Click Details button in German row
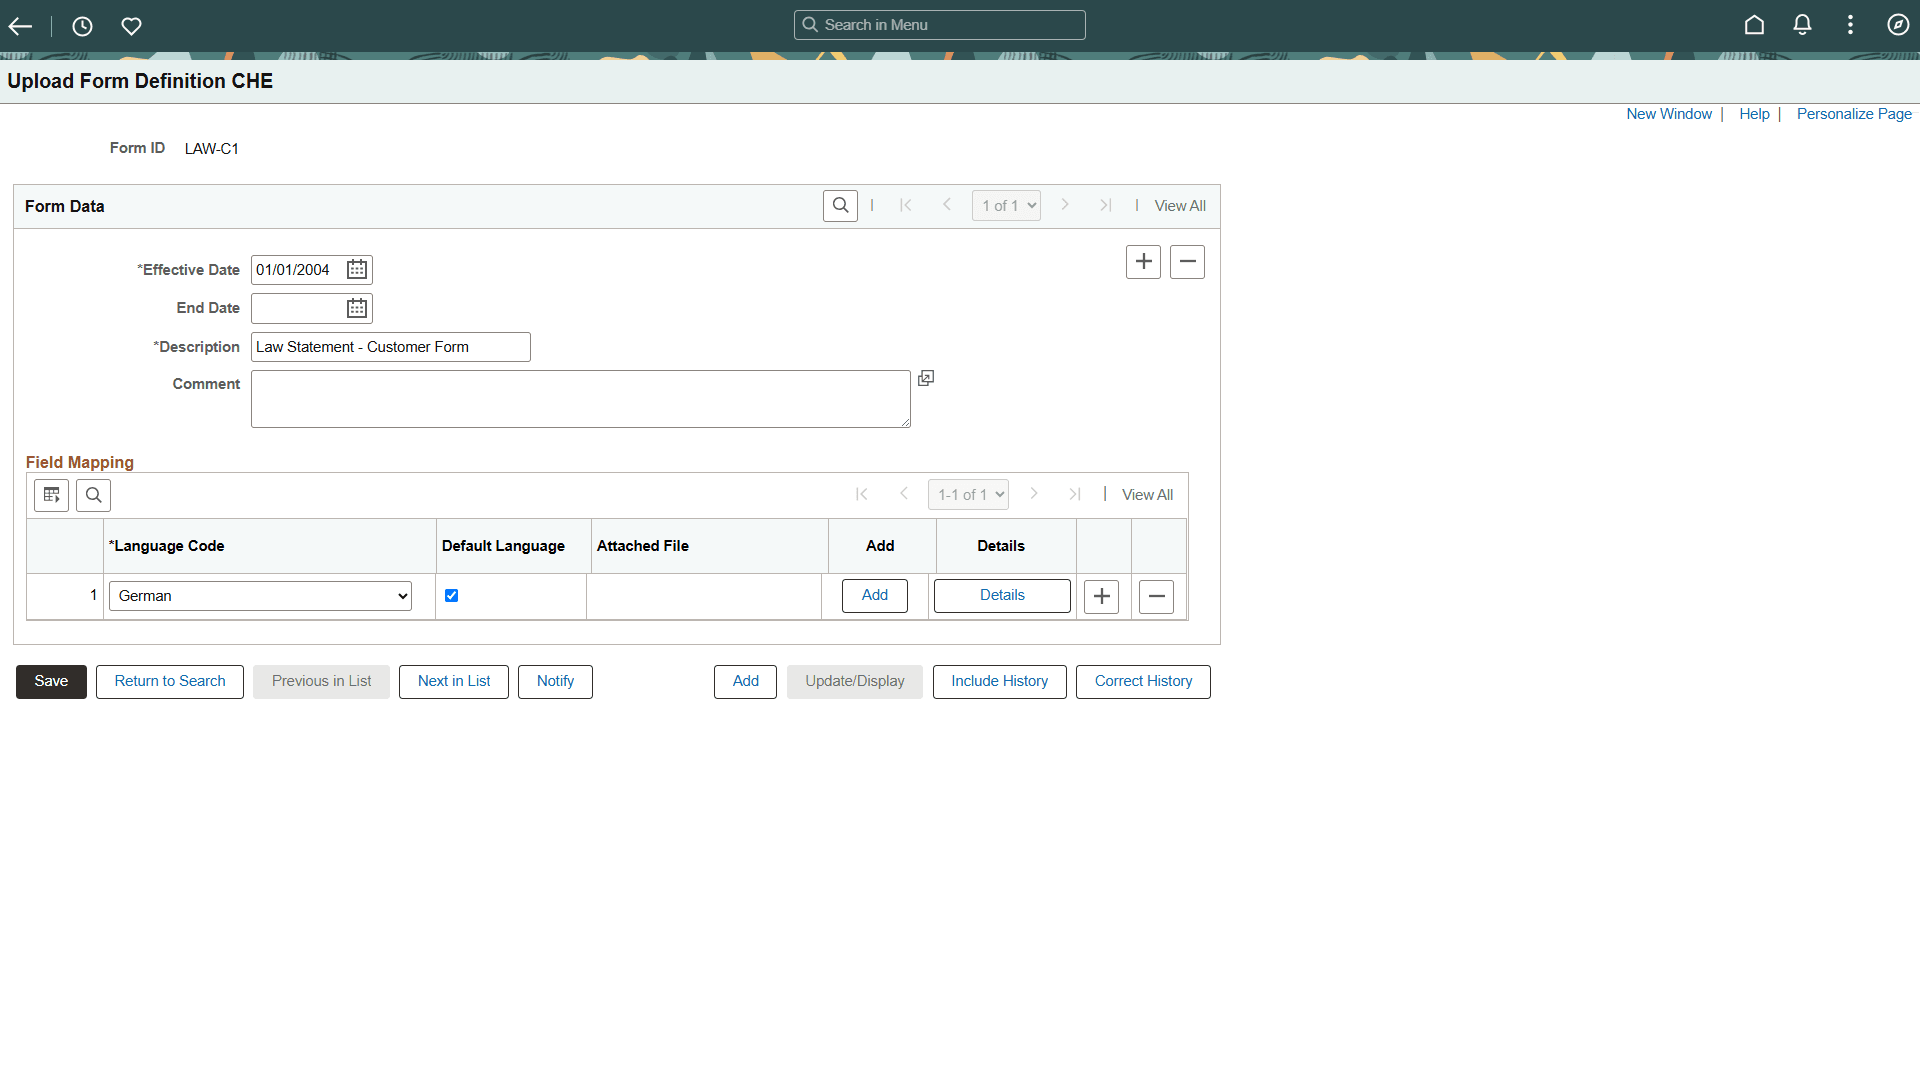Screen dimensions: 1920x1080 point(1002,596)
